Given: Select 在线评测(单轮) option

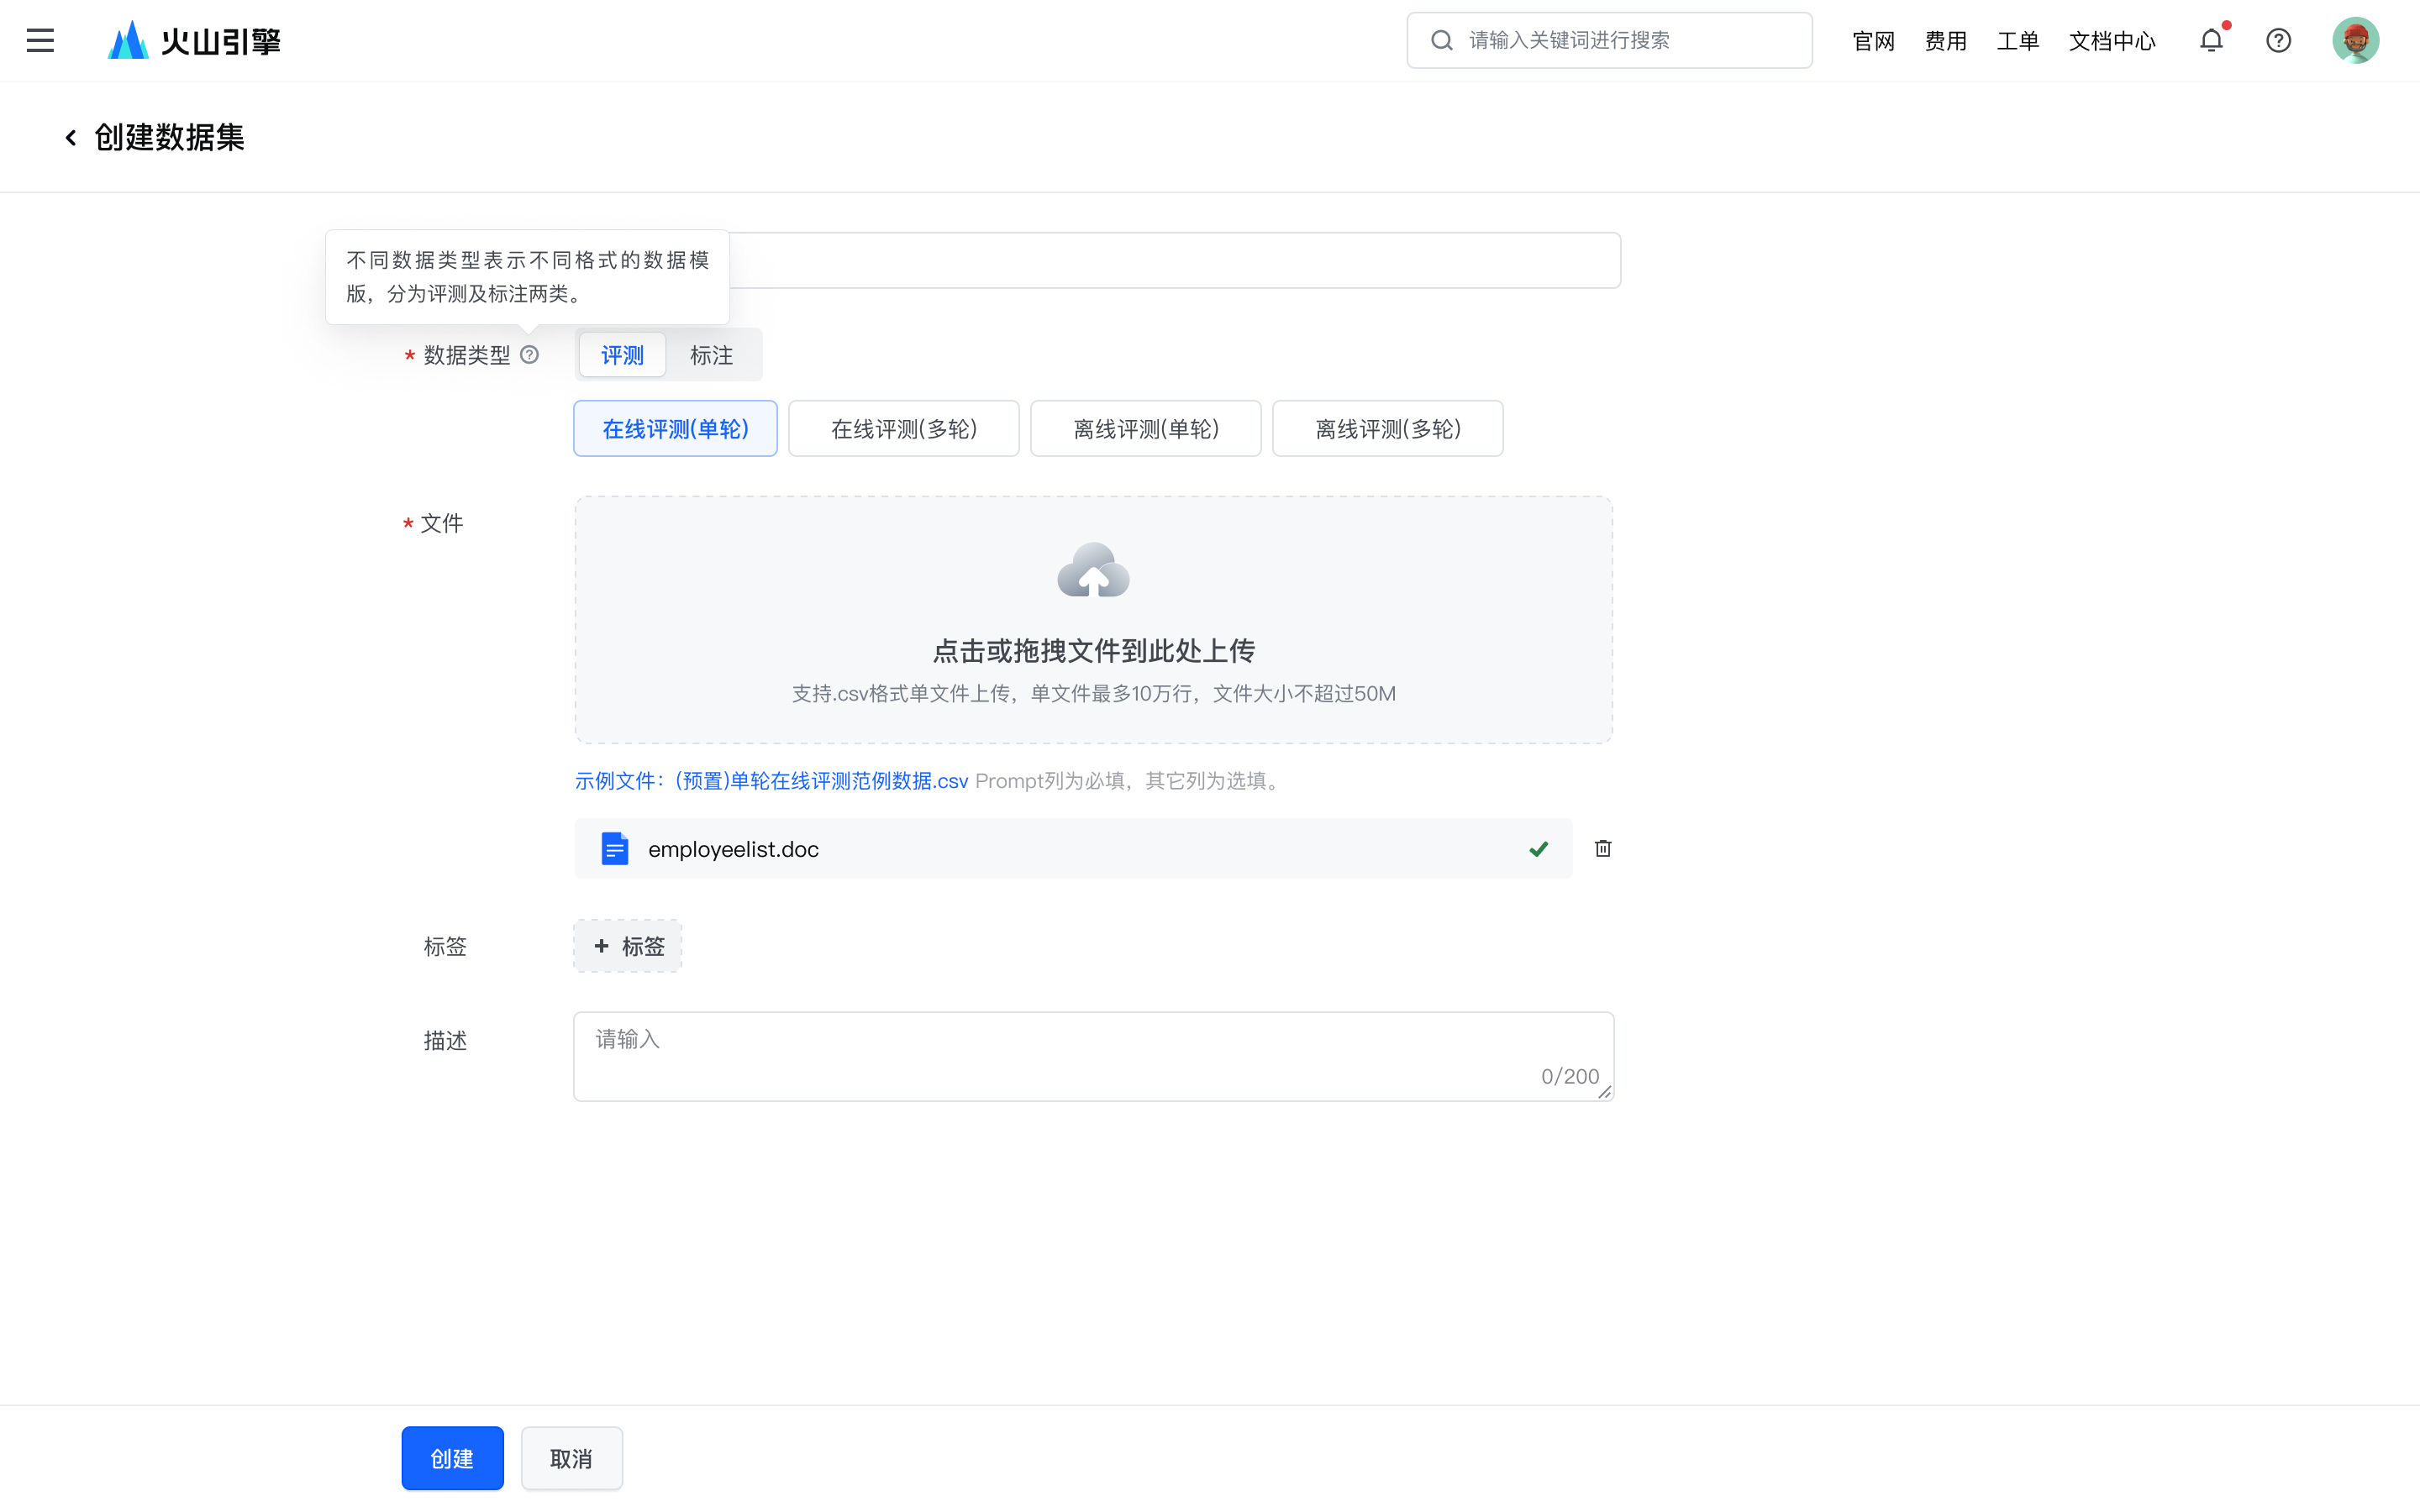Looking at the screenshot, I should tap(675, 428).
